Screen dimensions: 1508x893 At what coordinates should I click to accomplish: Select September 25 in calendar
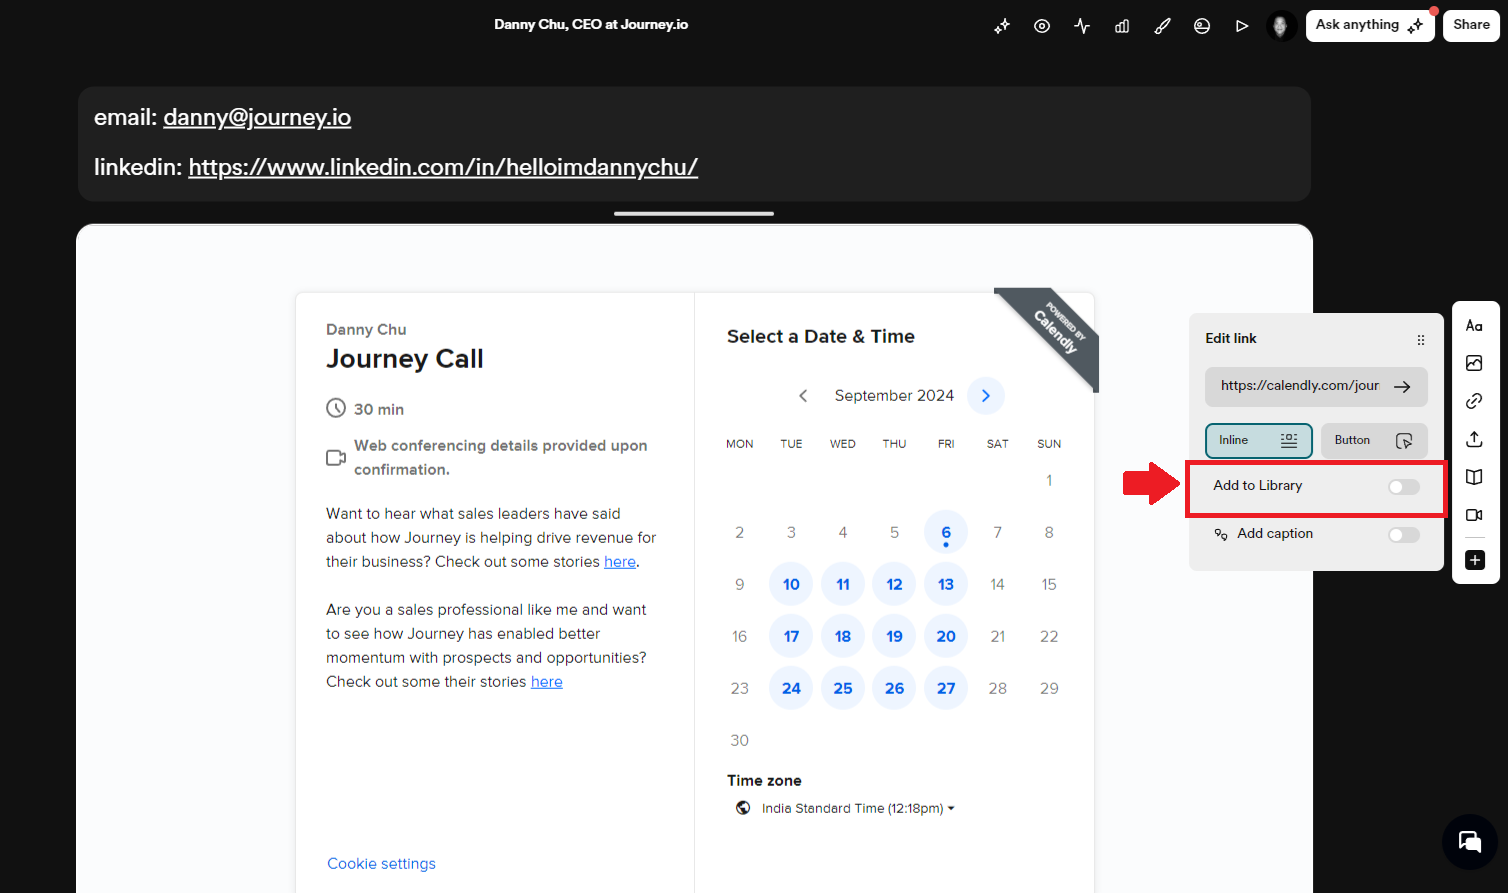click(843, 689)
